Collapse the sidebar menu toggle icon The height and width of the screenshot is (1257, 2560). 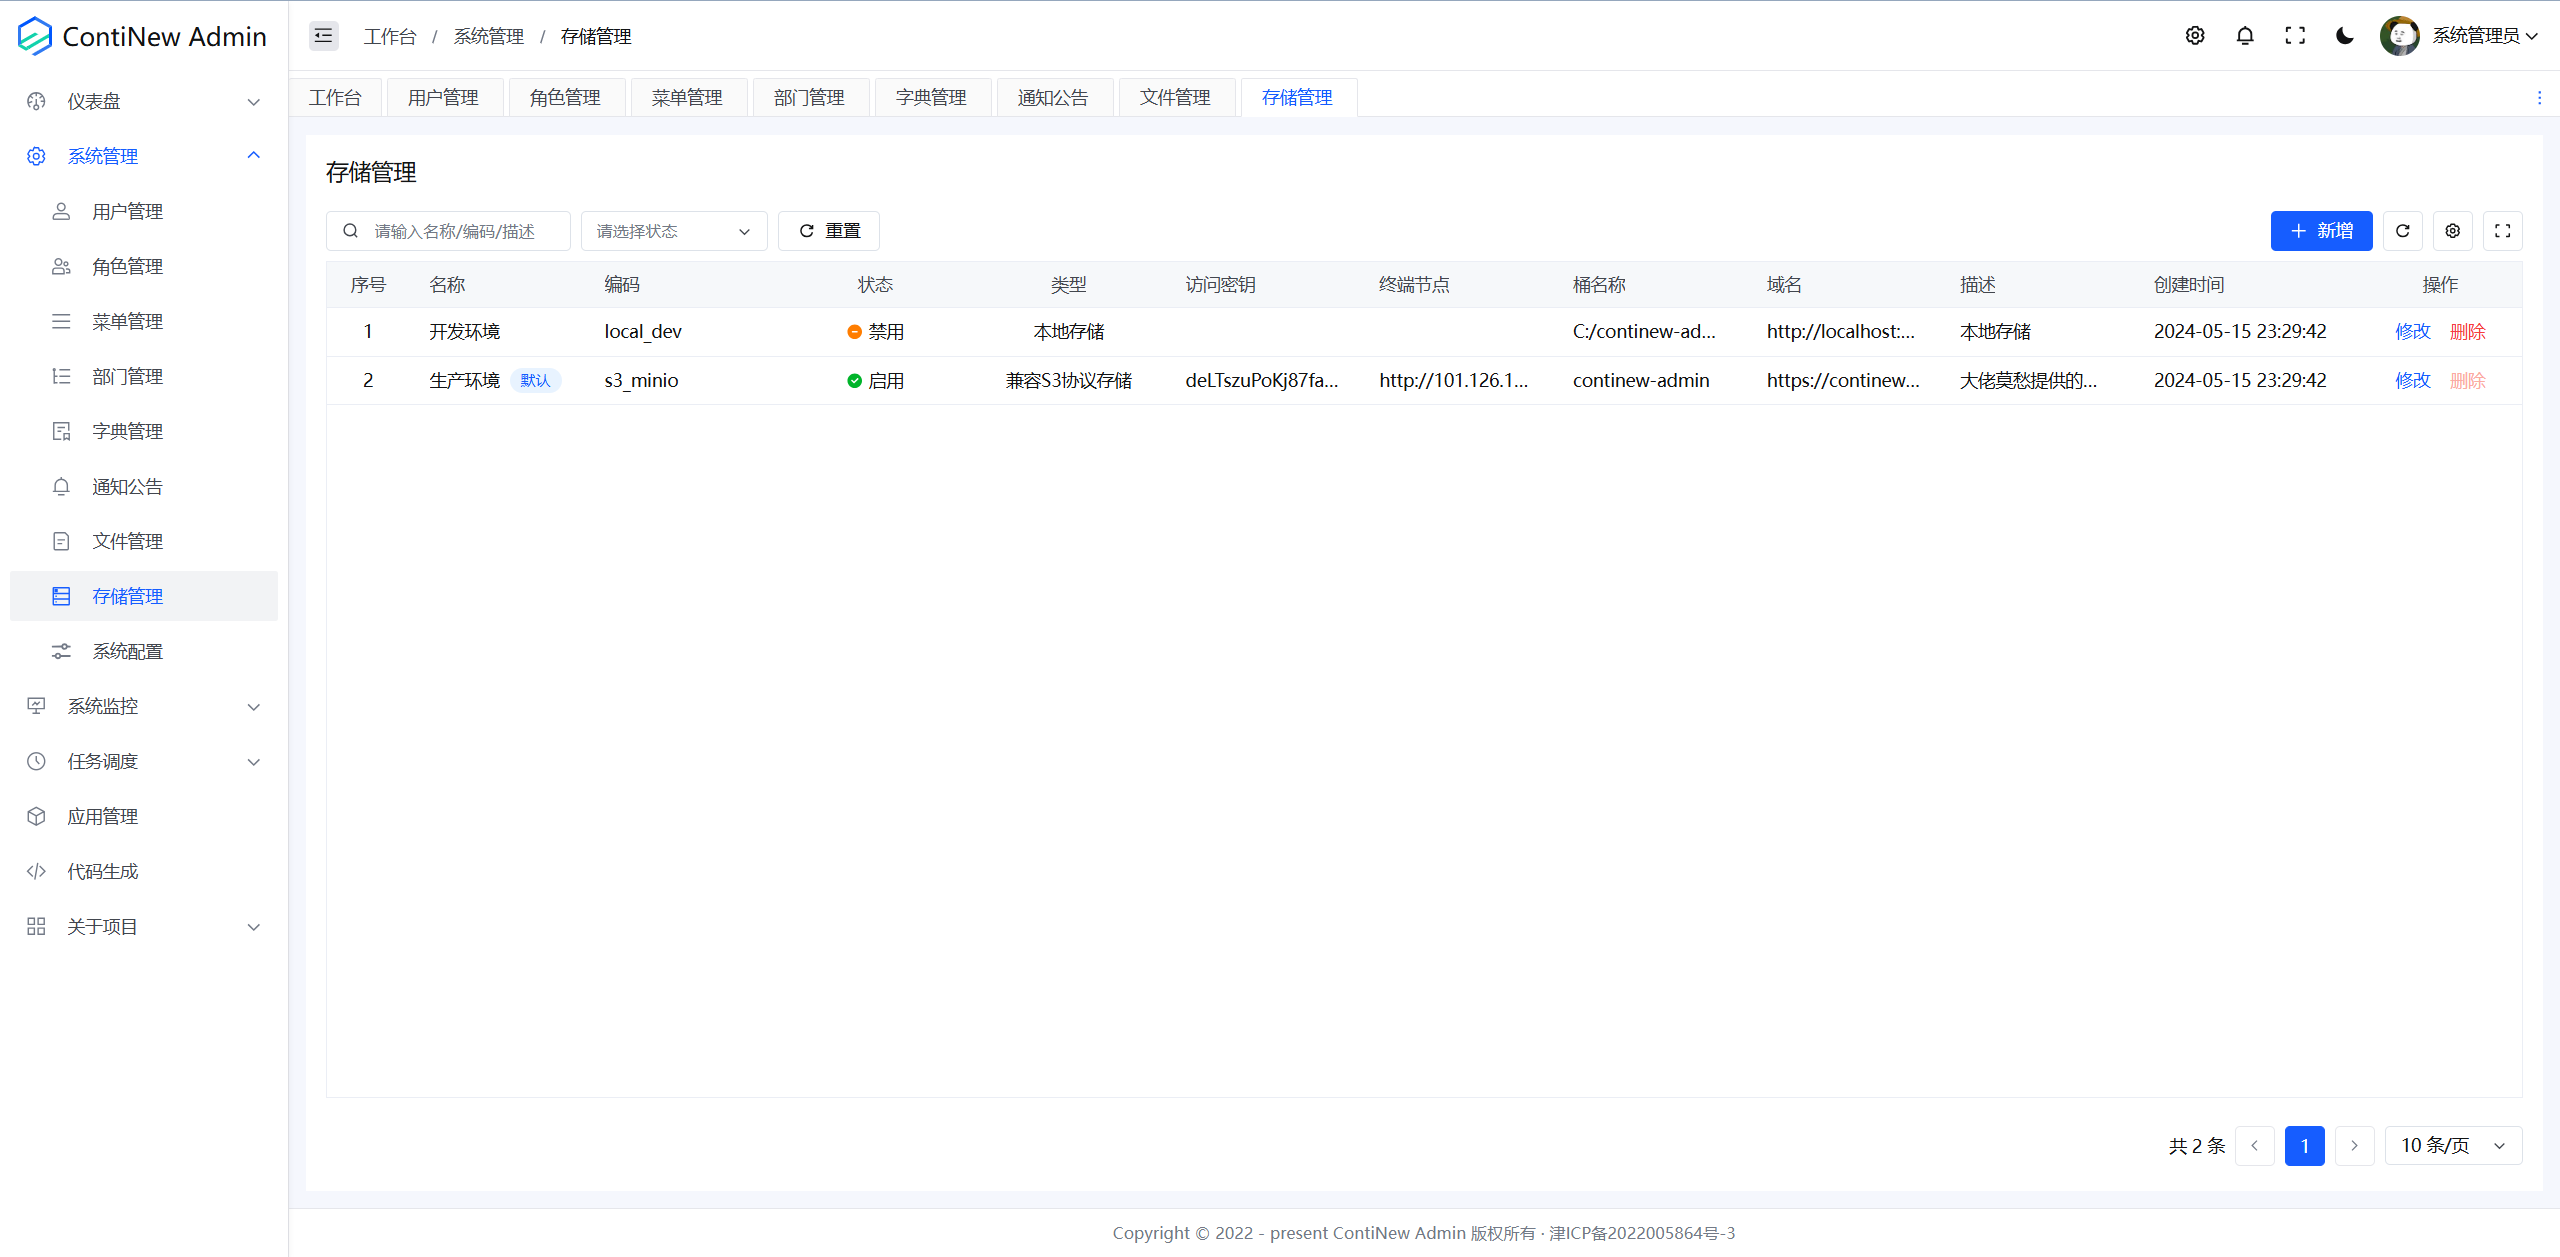(323, 36)
